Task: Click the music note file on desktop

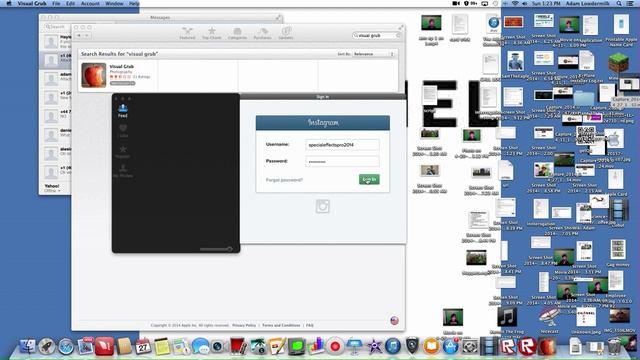Action: coord(507,317)
